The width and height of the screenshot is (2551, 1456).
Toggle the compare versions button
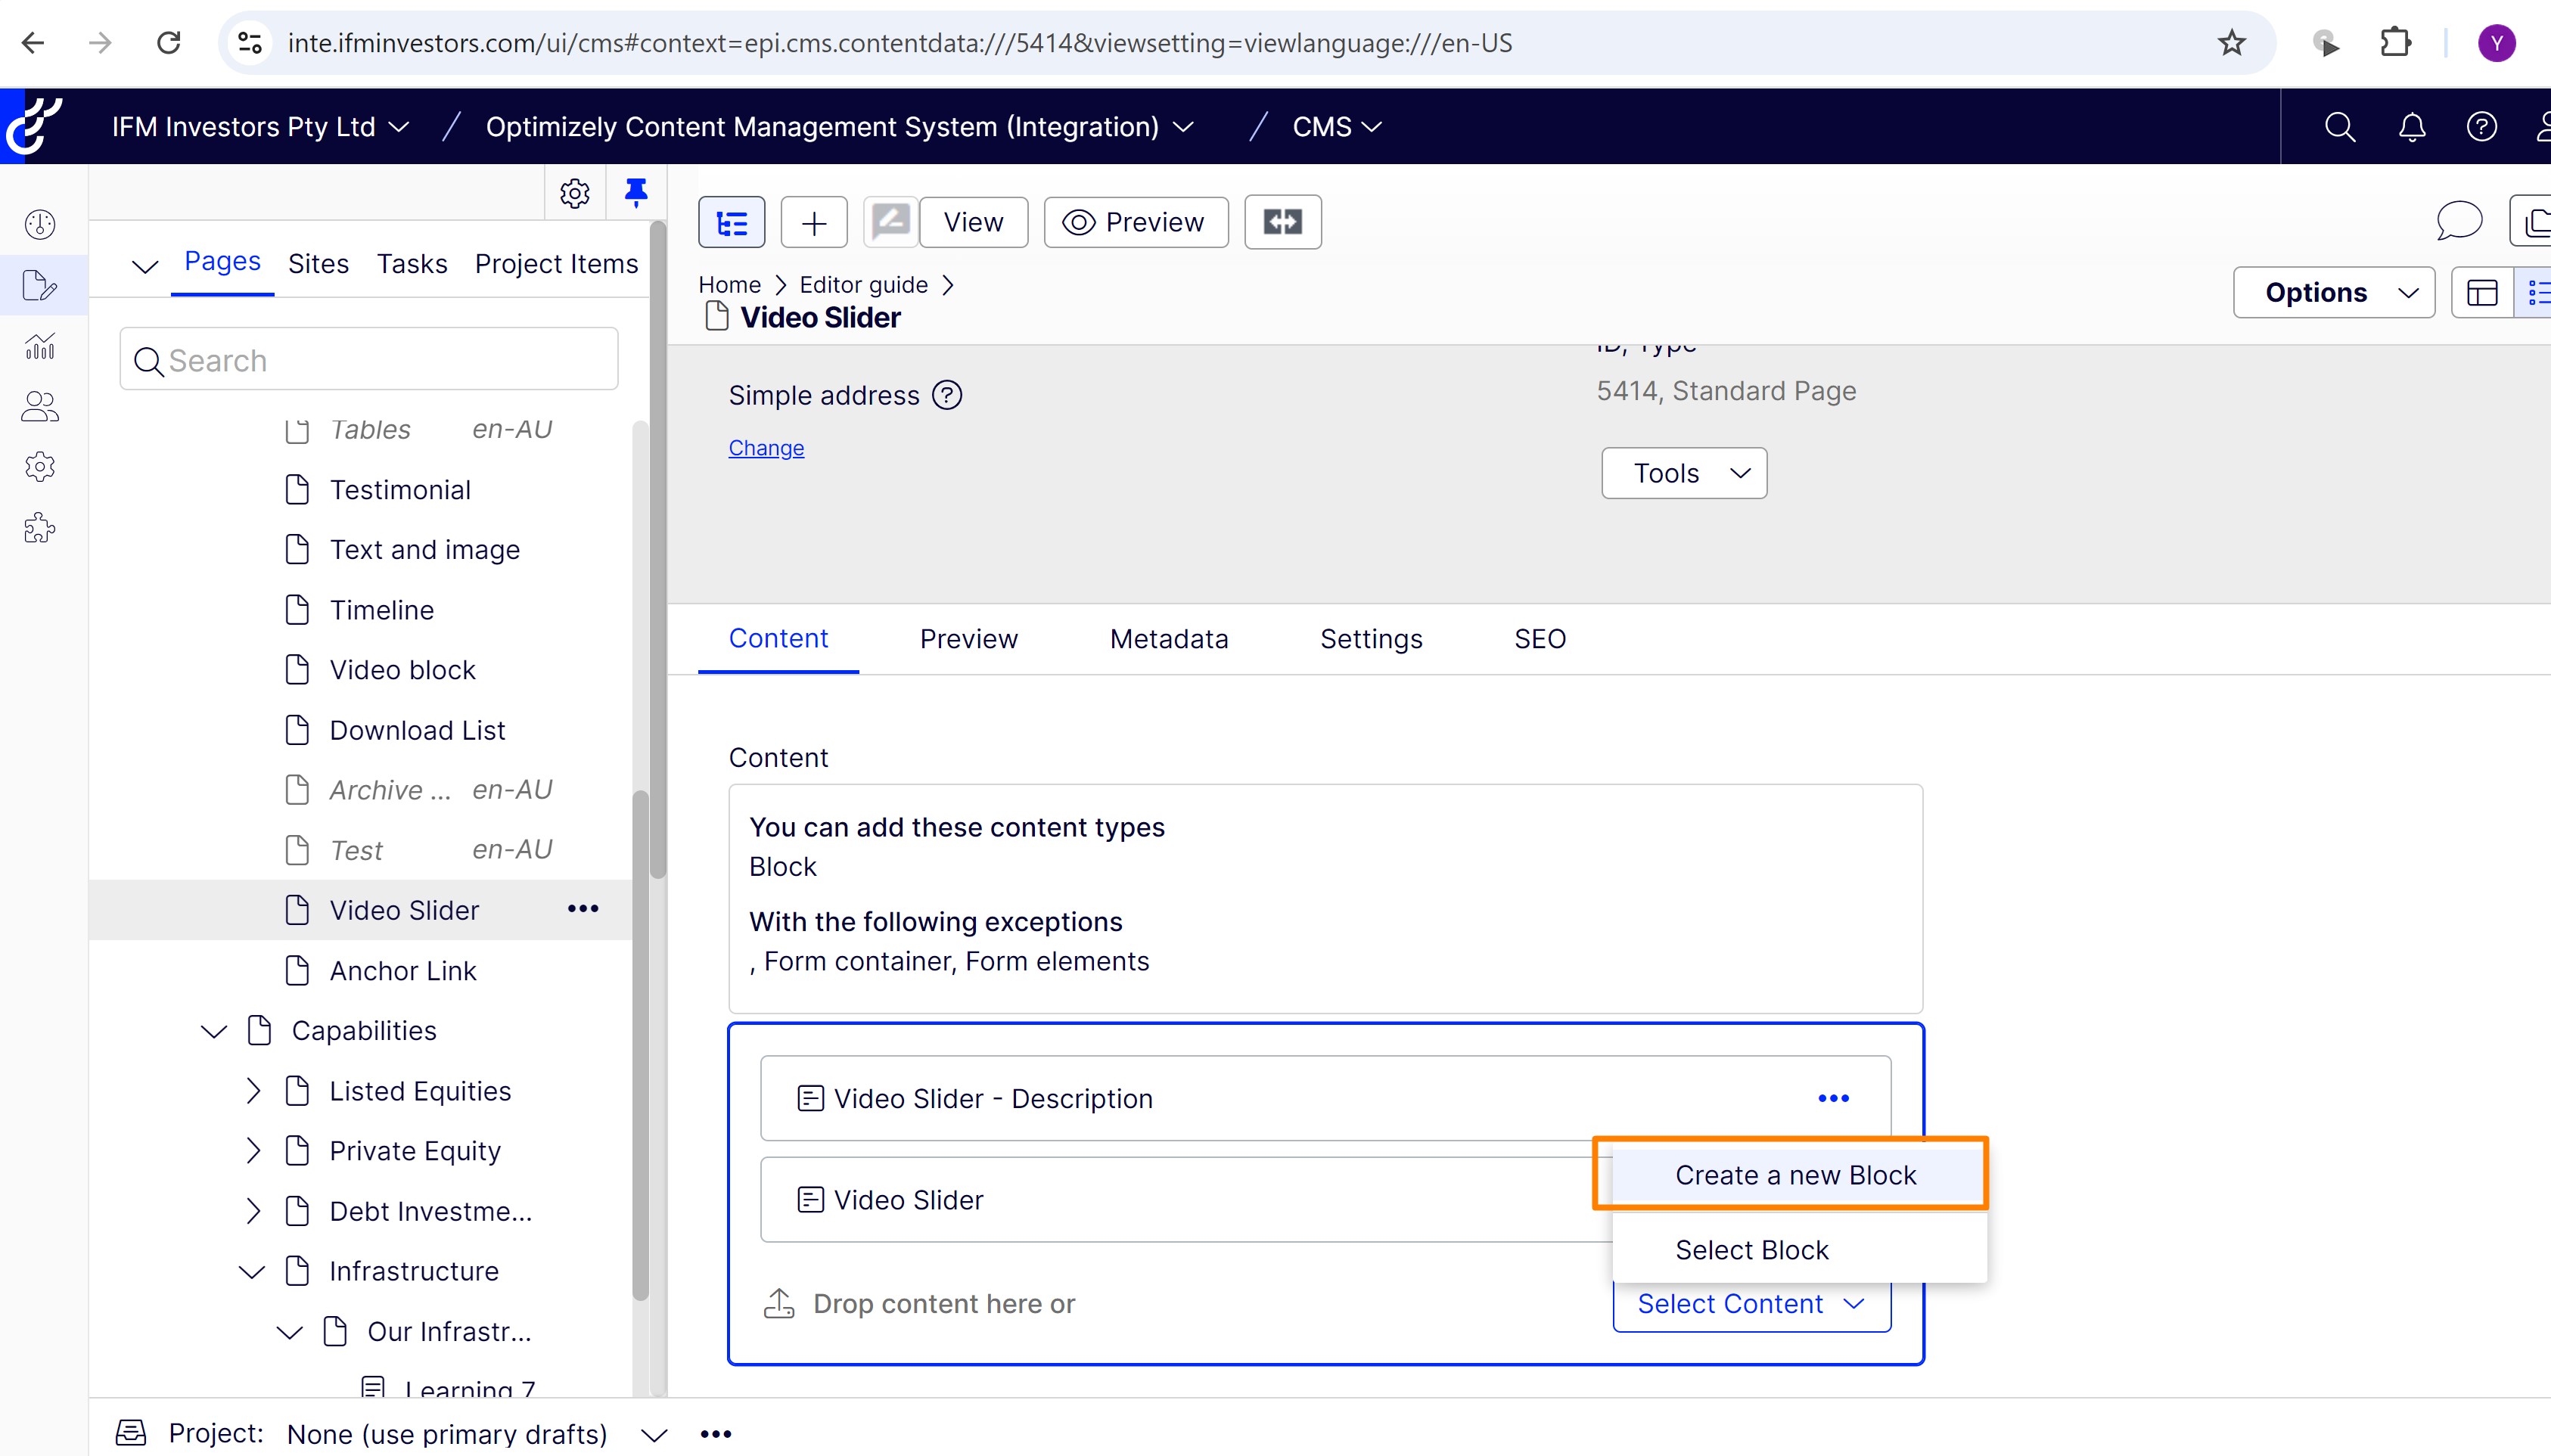(1282, 222)
